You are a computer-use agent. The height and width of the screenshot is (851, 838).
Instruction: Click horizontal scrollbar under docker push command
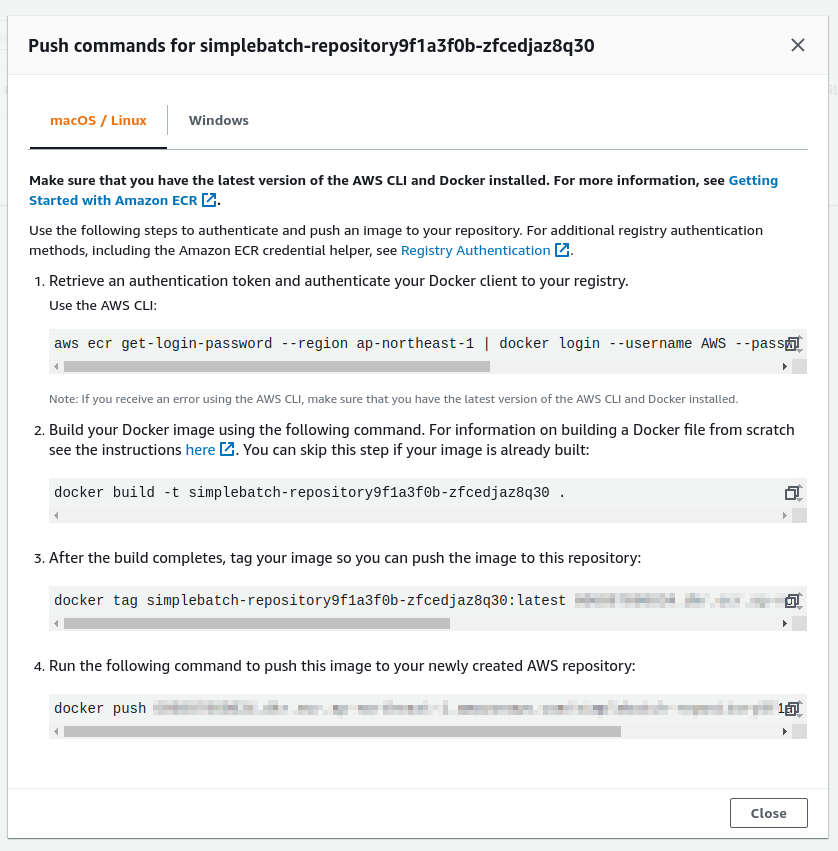click(342, 731)
